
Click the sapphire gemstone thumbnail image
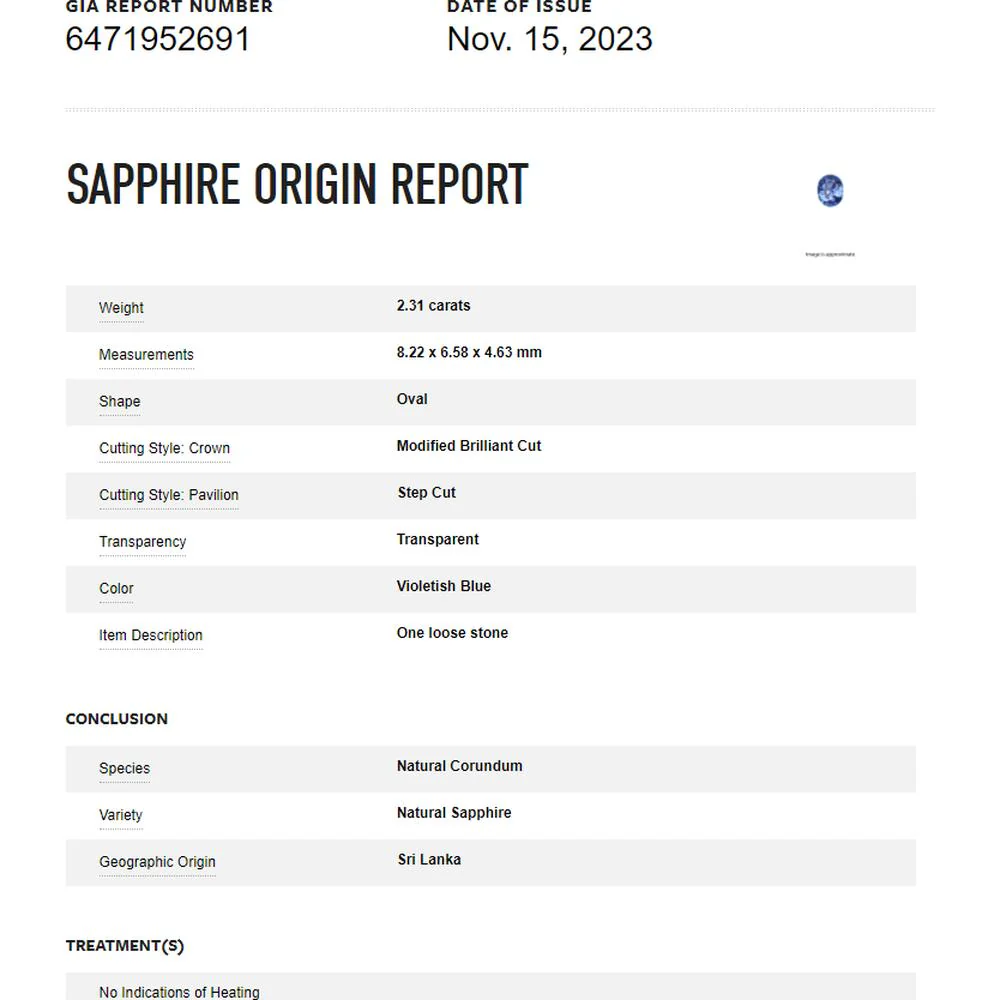(830, 191)
